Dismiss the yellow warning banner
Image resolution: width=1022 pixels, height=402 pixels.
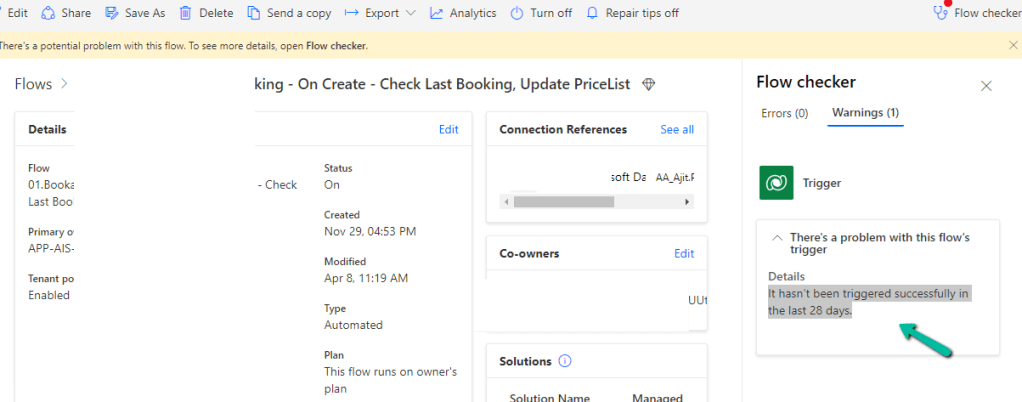point(1013,45)
